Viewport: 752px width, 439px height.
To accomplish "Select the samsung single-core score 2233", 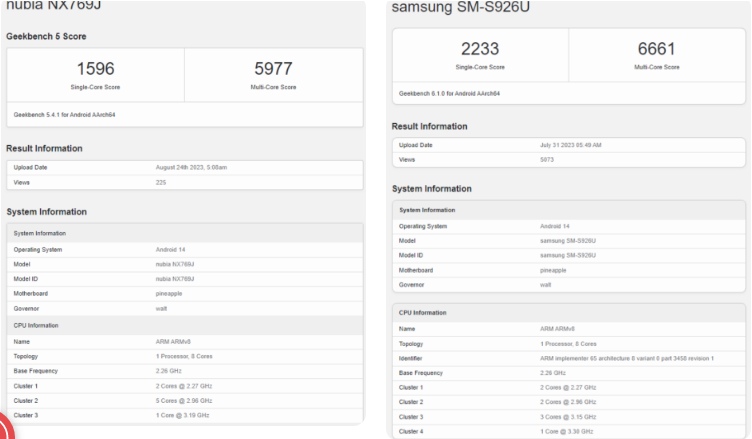I will 480,49.
